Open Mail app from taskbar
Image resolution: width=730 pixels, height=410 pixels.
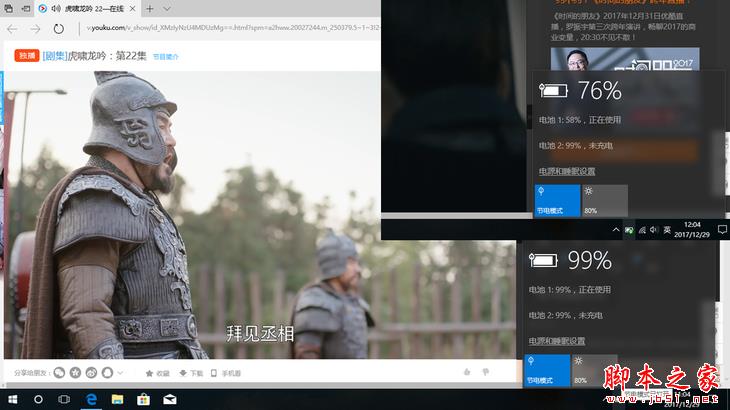(x=170, y=399)
